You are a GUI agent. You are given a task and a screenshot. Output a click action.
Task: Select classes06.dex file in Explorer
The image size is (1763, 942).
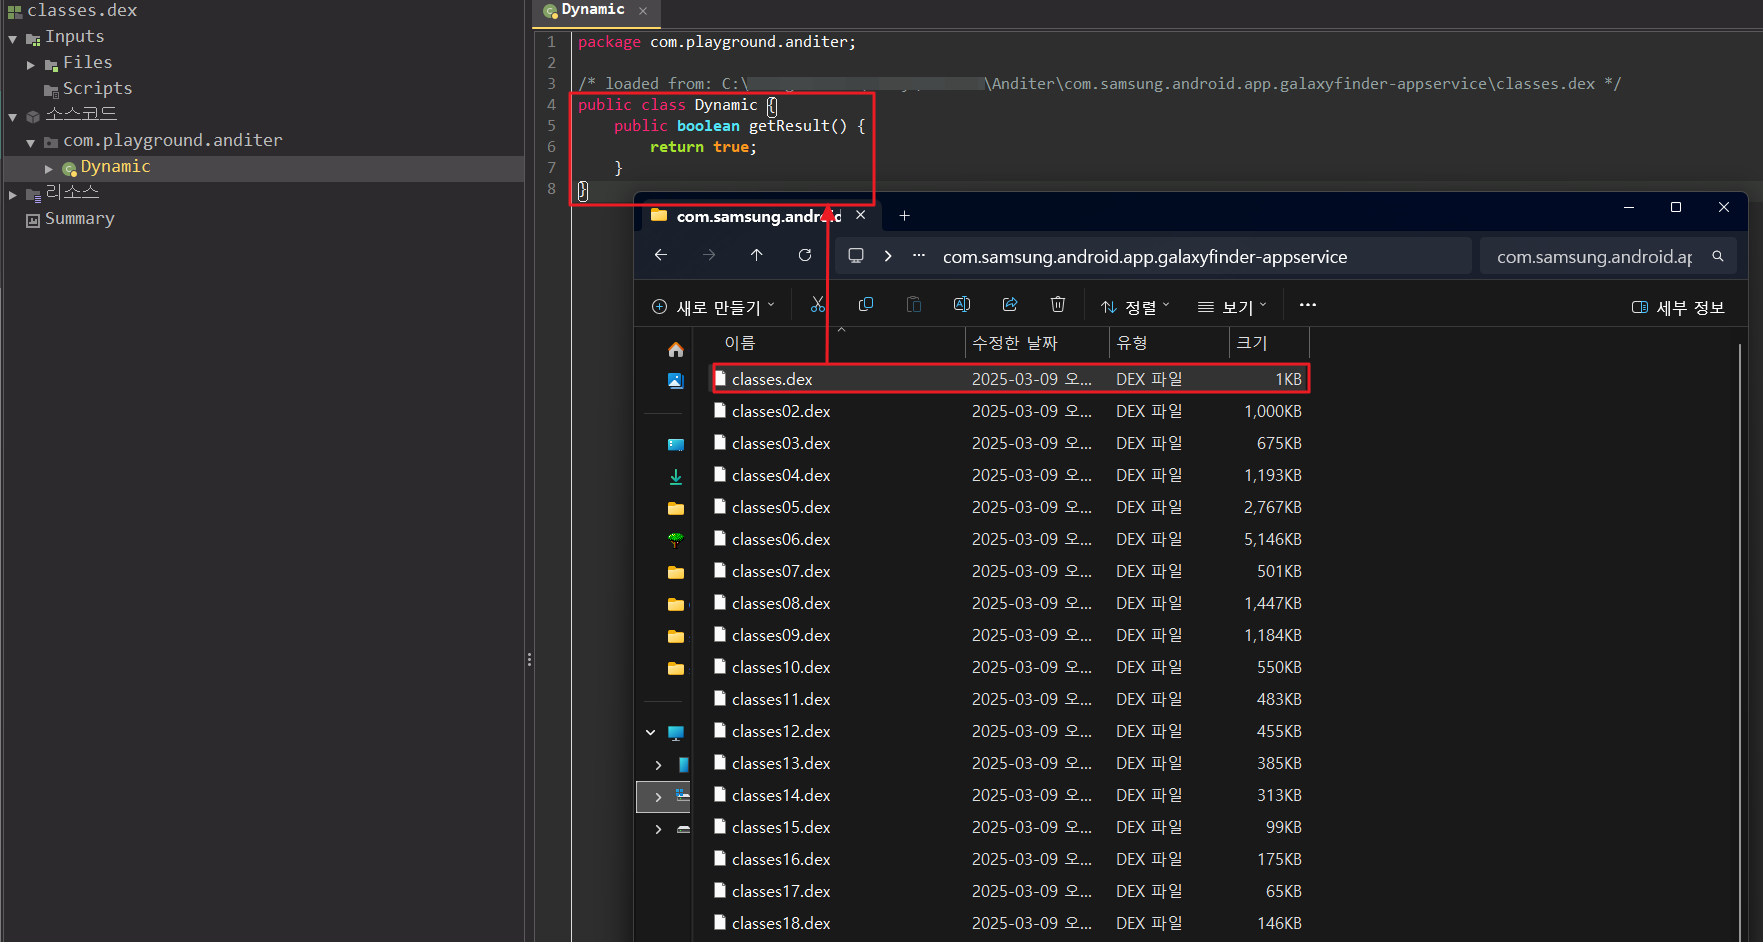(x=1009, y=539)
